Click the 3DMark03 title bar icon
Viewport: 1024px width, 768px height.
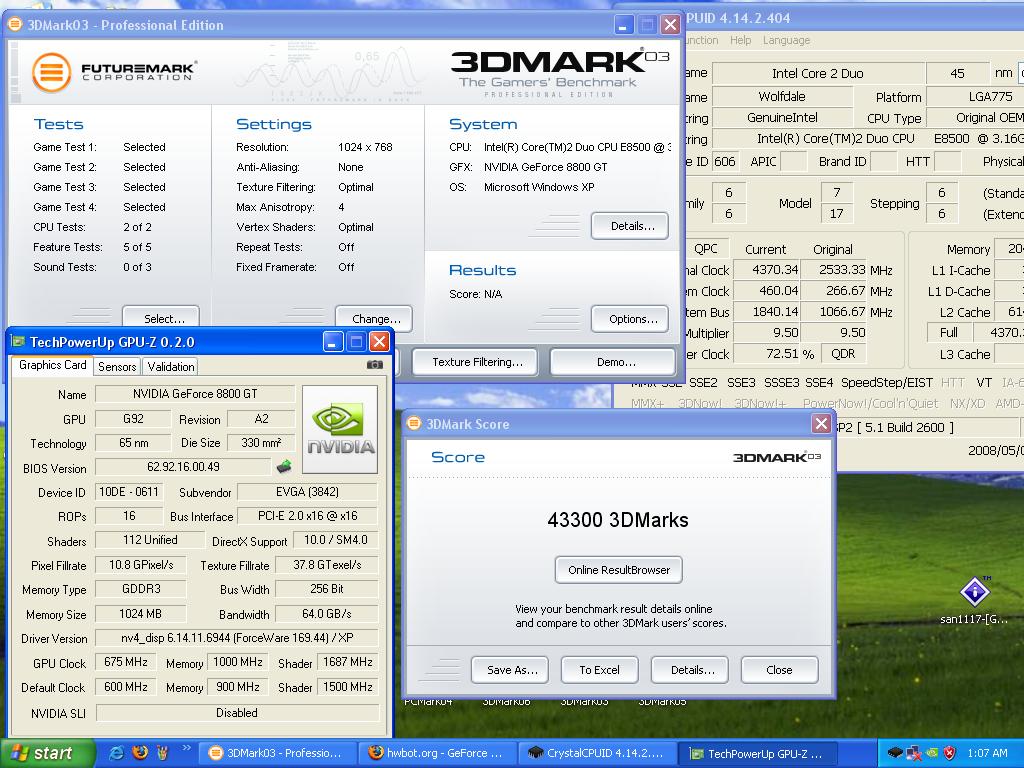pyautogui.click(x=14, y=25)
